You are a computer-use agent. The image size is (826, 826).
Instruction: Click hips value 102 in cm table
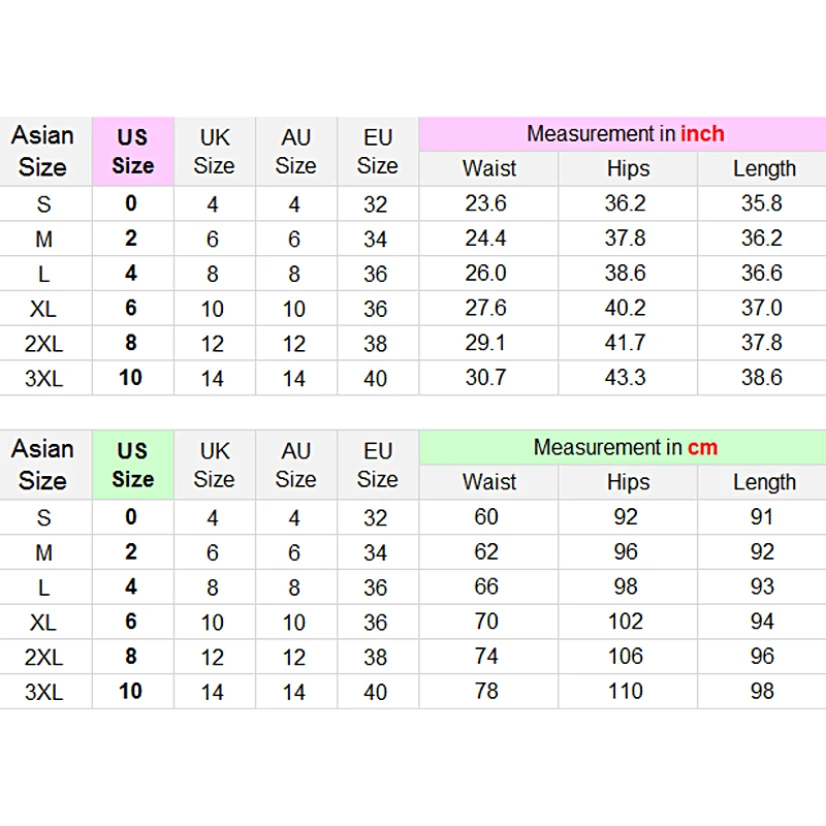click(625, 622)
